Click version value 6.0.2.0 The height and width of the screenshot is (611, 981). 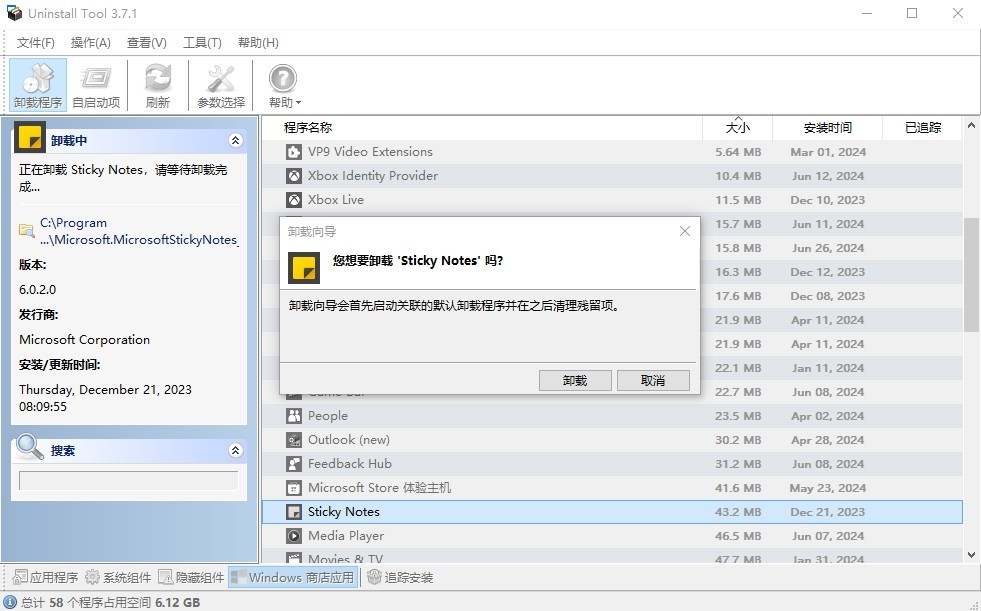click(x=38, y=290)
